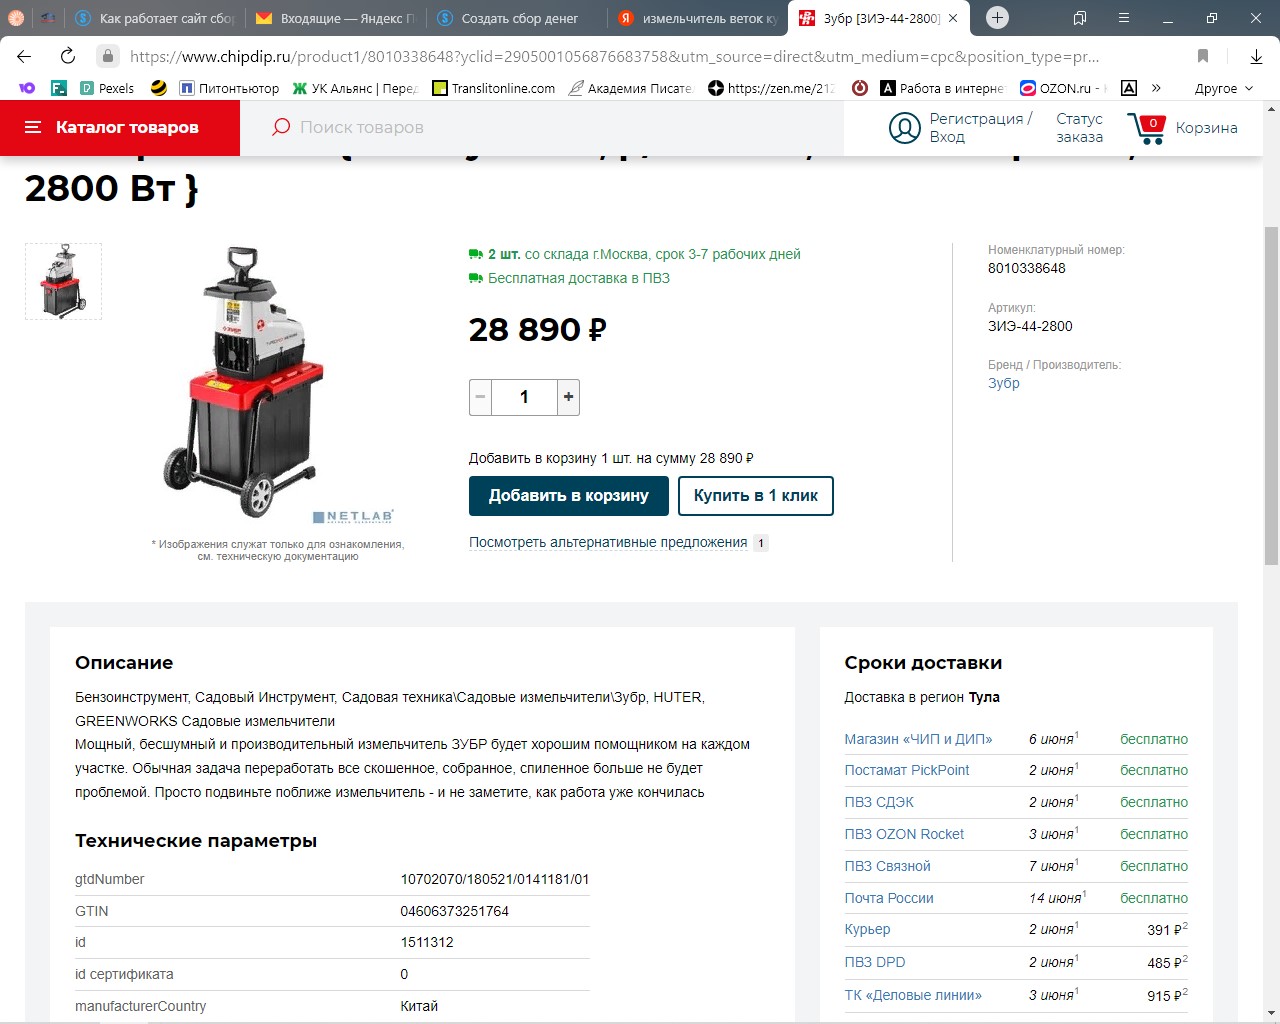Open the zen.me bookmark
The width and height of the screenshot is (1280, 1024).
(771, 88)
